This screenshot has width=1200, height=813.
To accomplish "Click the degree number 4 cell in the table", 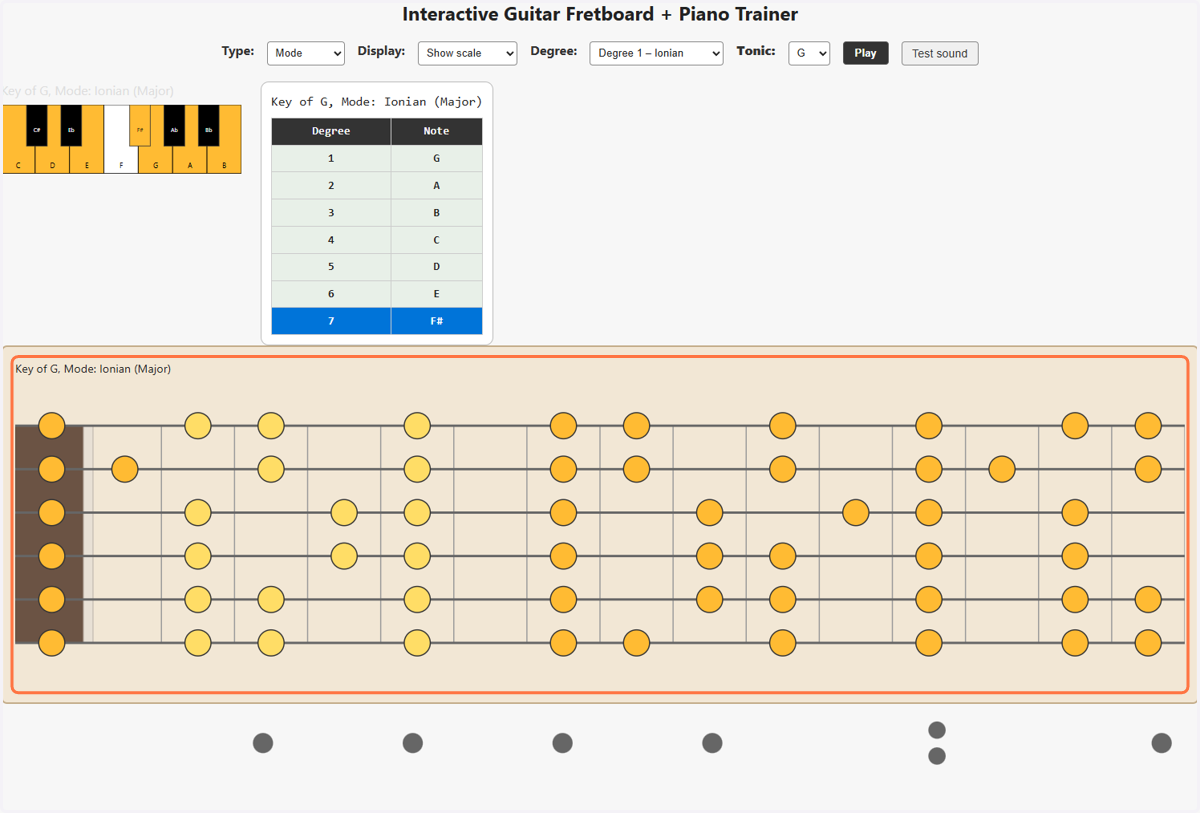I will (331, 240).
